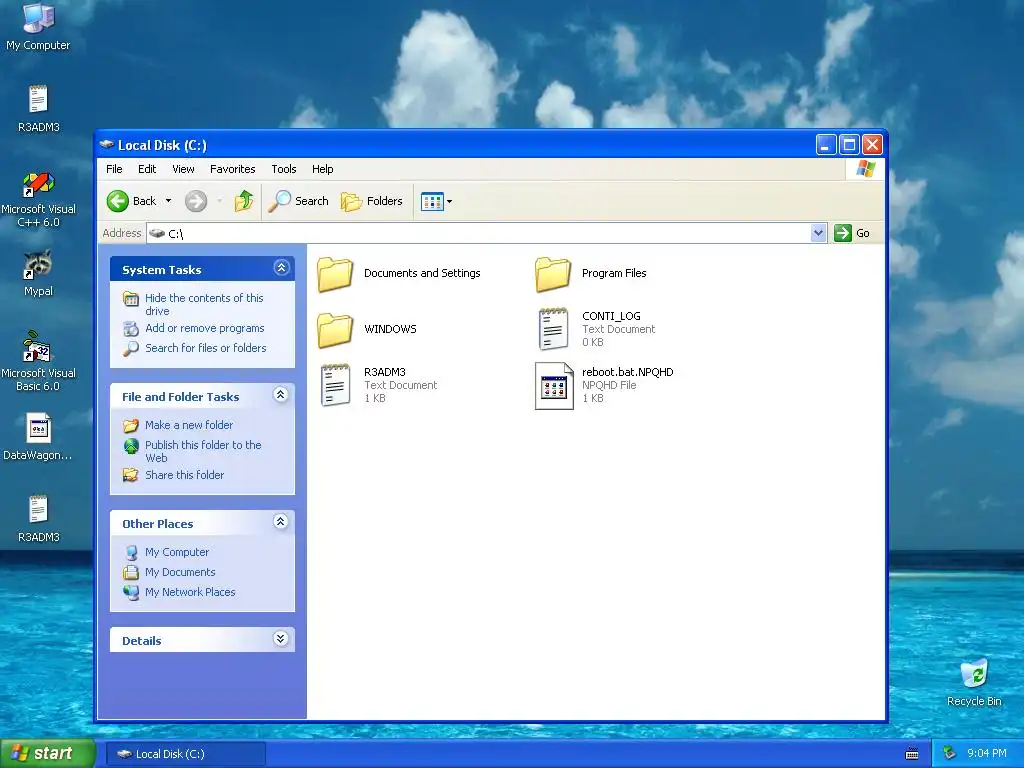Select the WINDOWS folder icon
Viewport: 1024px width, 768px height.
pyautogui.click(x=335, y=329)
